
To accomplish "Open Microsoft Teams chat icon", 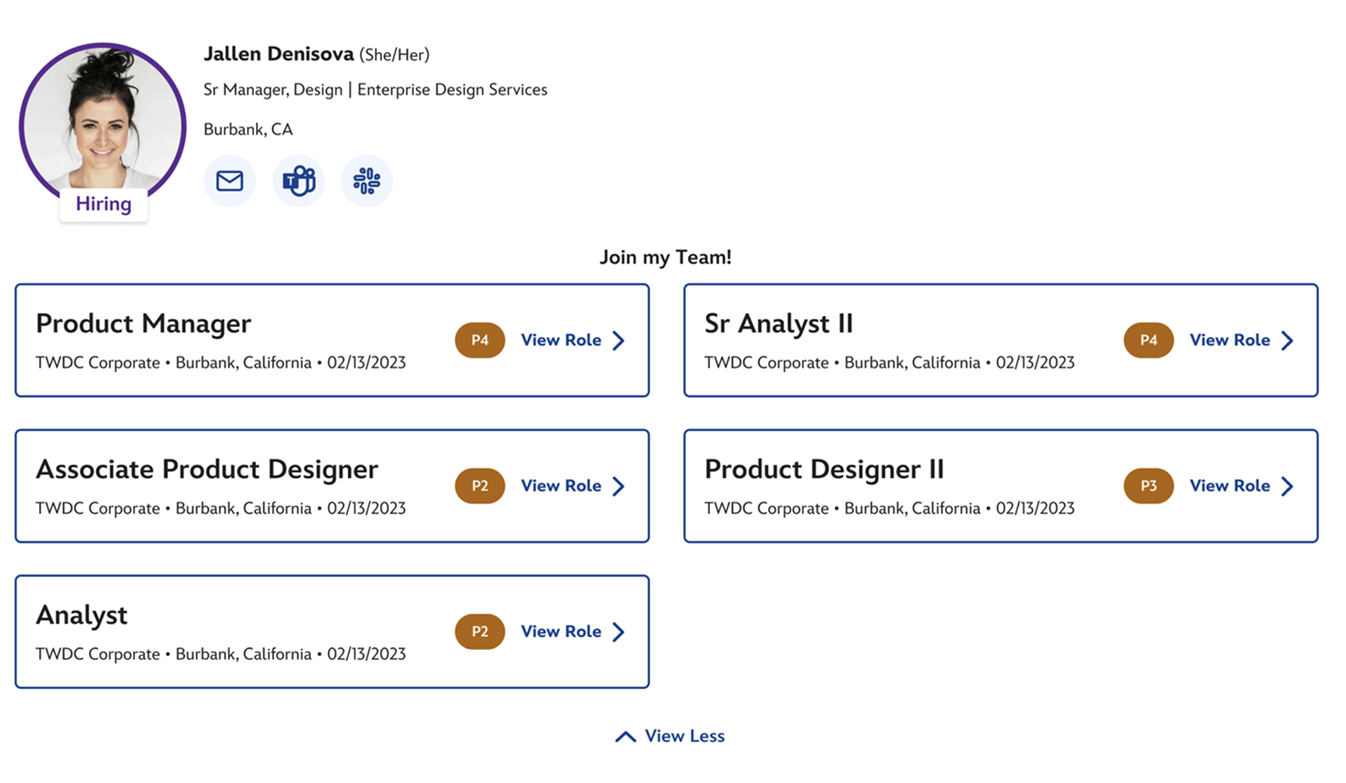I will [x=298, y=181].
